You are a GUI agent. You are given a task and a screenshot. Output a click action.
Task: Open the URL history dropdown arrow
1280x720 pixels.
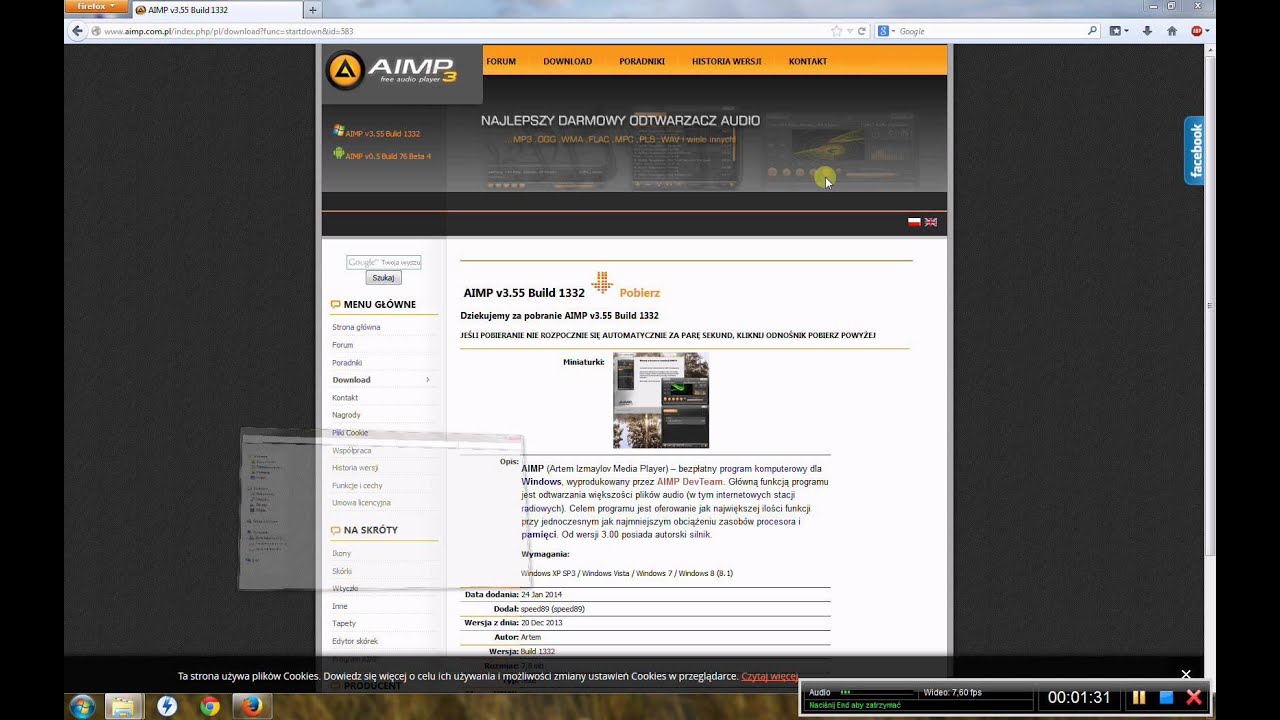(x=850, y=31)
